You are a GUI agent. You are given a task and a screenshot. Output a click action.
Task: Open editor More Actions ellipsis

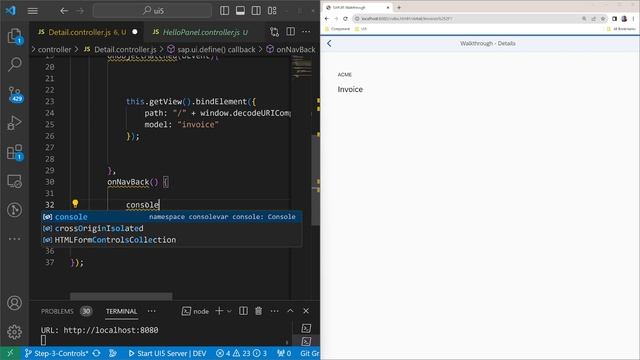point(306,32)
